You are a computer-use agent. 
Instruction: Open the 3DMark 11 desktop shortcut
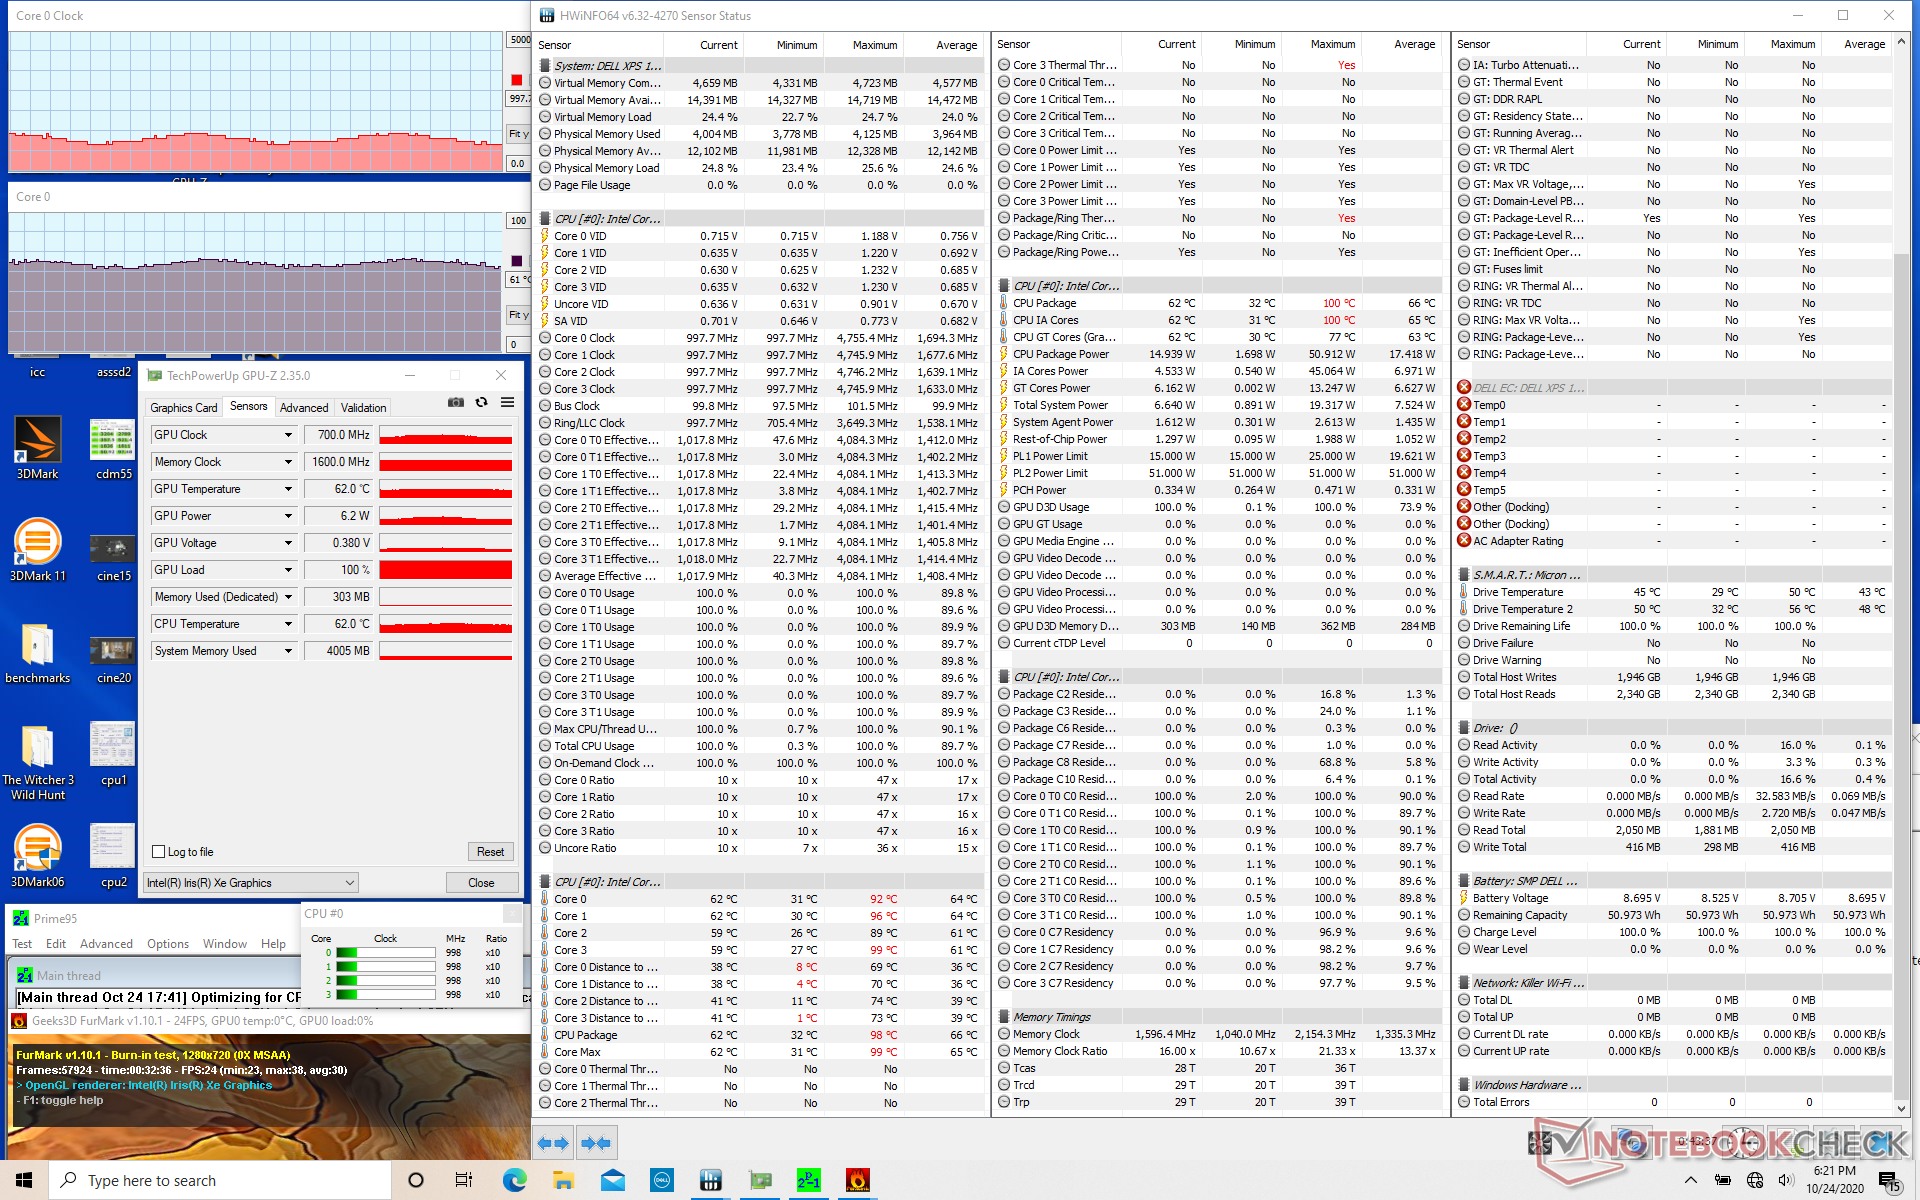pos(37,550)
